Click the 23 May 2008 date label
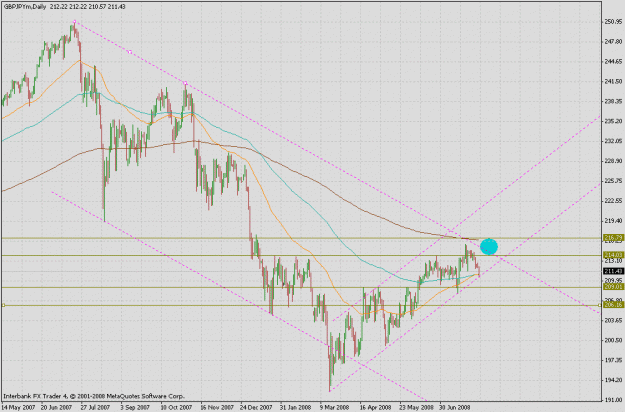The image size is (625, 412). point(417,408)
